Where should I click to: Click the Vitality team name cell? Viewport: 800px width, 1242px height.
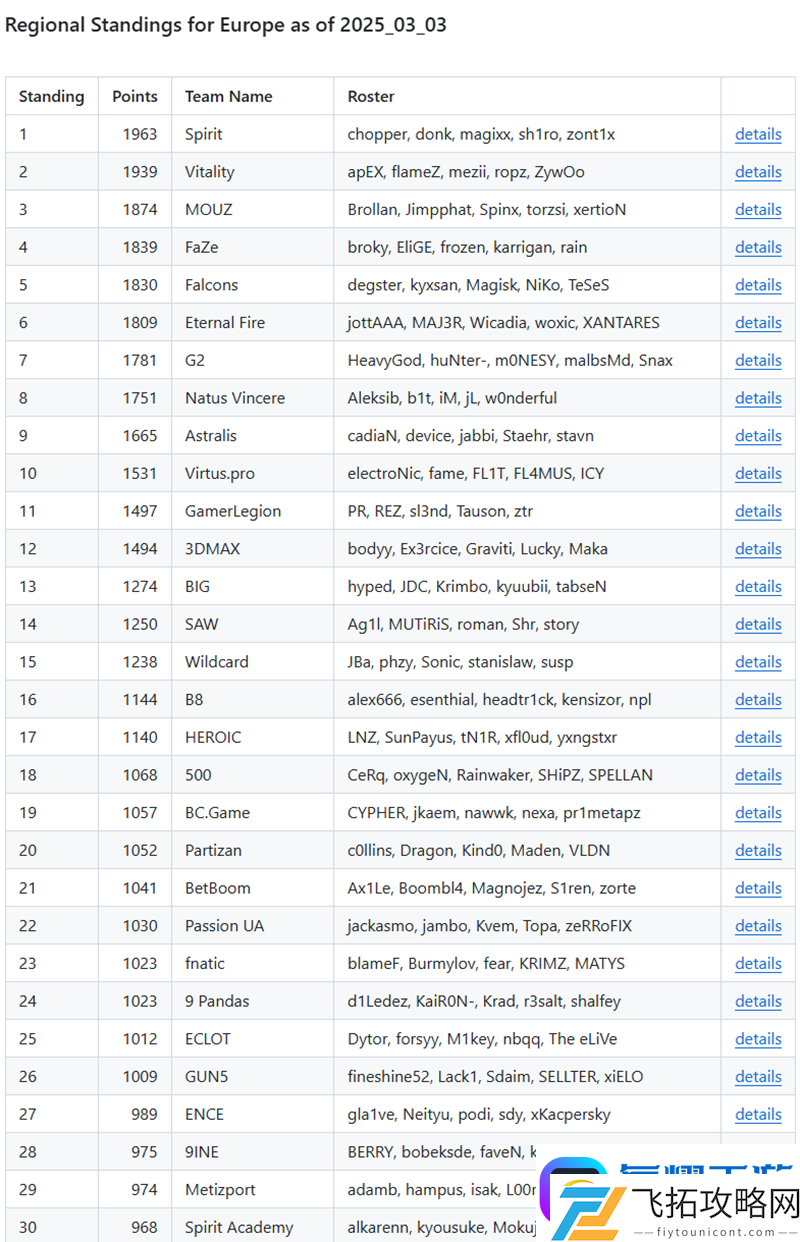click(x=253, y=172)
